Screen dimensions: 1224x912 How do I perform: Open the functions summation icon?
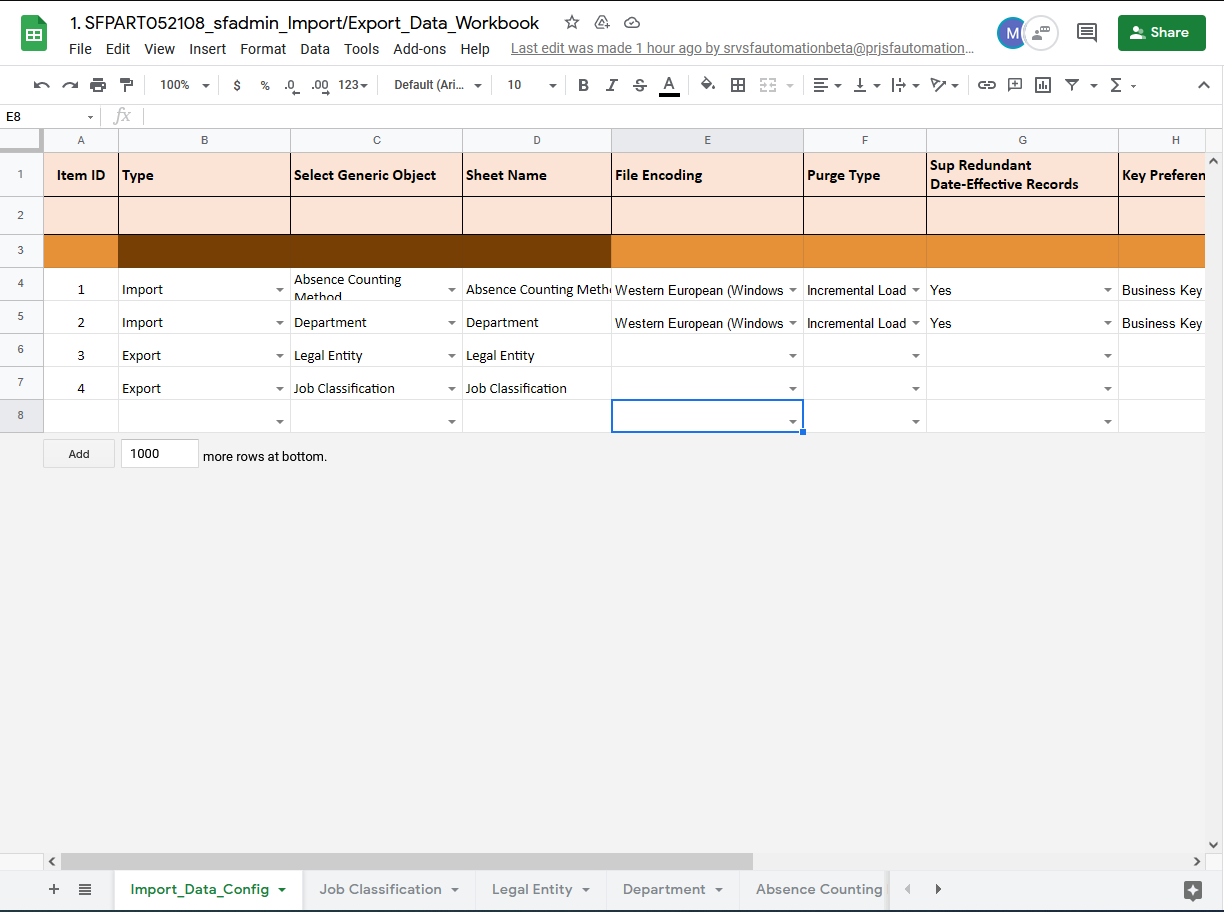pos(1117,85)
